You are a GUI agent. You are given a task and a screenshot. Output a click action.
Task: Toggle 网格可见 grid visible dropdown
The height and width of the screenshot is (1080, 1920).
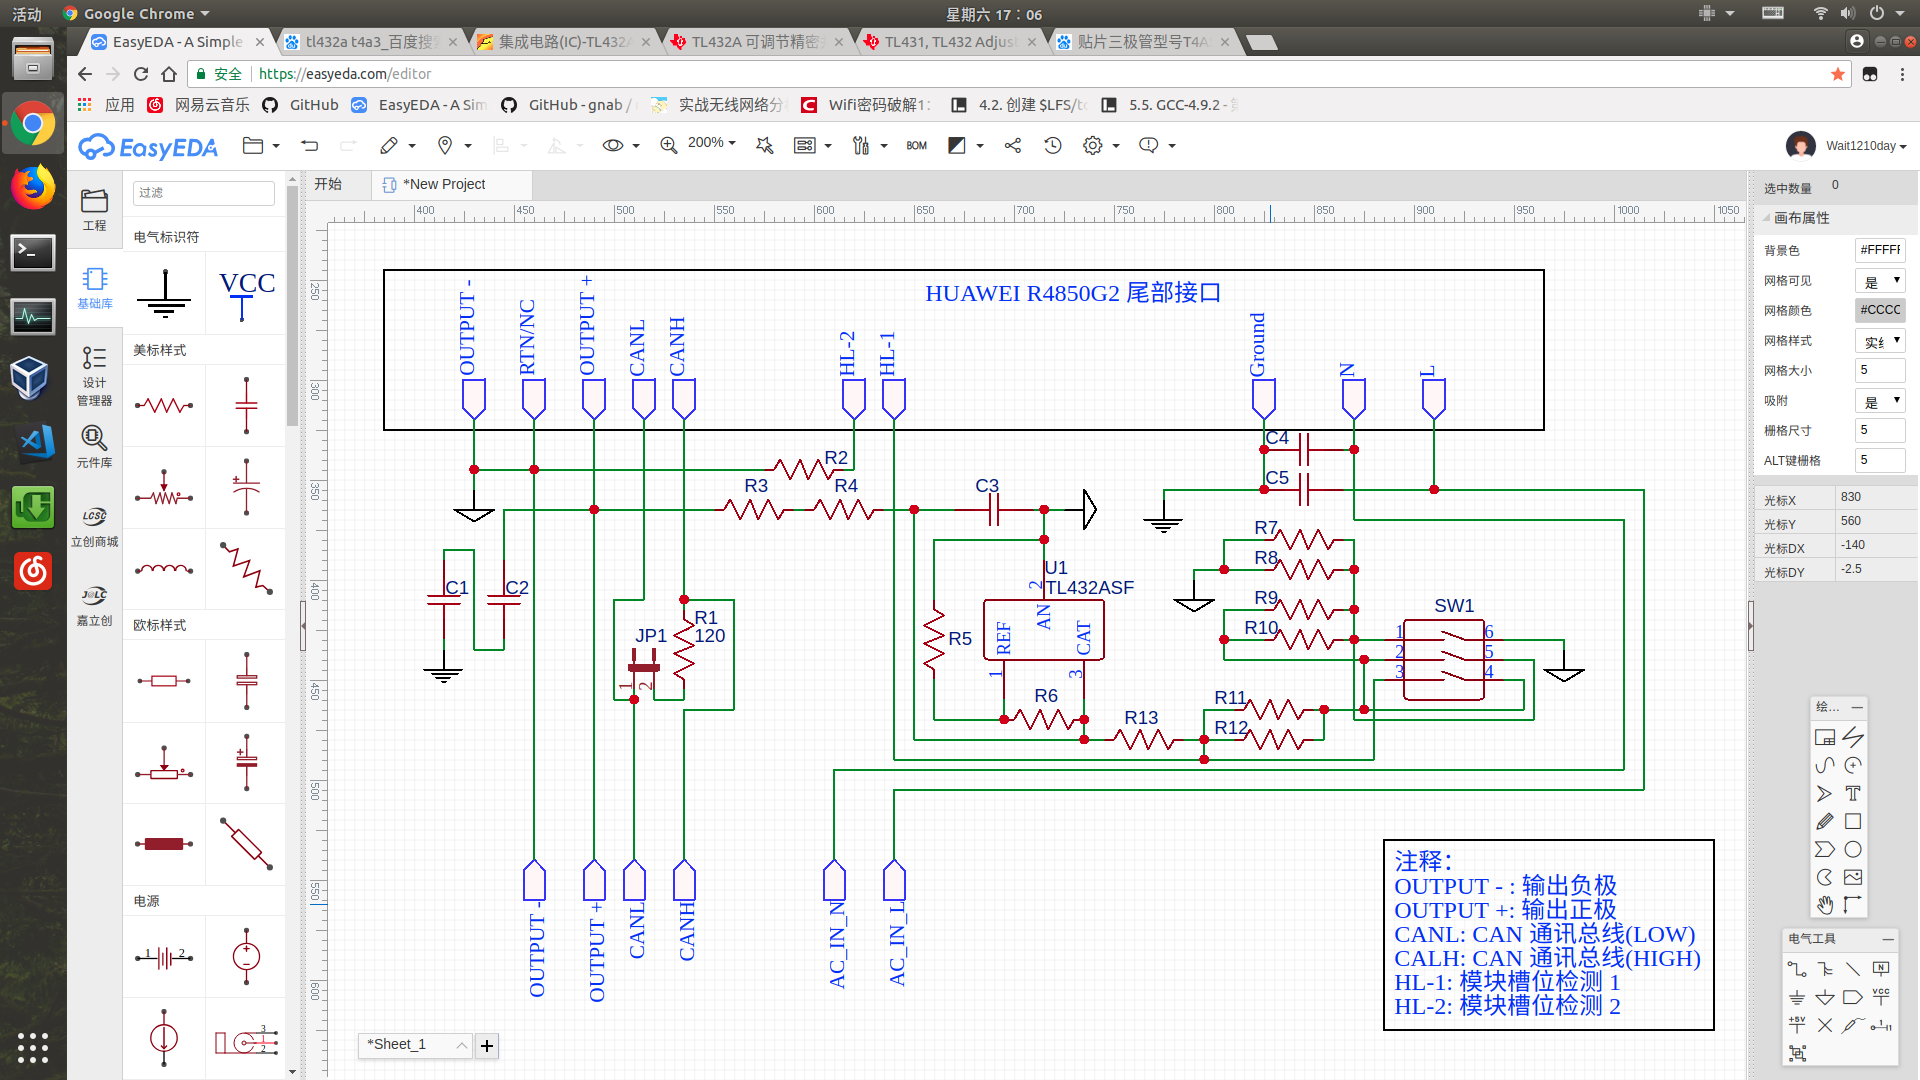1881,281
